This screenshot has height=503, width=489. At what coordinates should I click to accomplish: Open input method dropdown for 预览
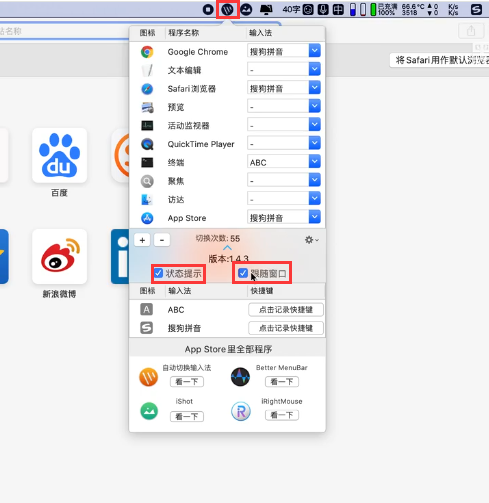coord(314,106)
